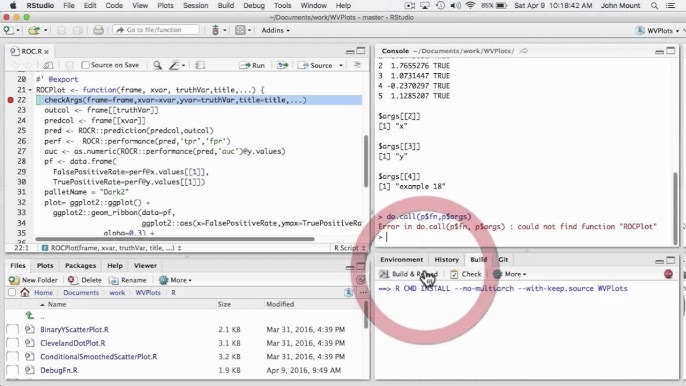This screenshot has height=386, width=686.
Task: Switch to the Plots tab
Action: pos(45,266)
